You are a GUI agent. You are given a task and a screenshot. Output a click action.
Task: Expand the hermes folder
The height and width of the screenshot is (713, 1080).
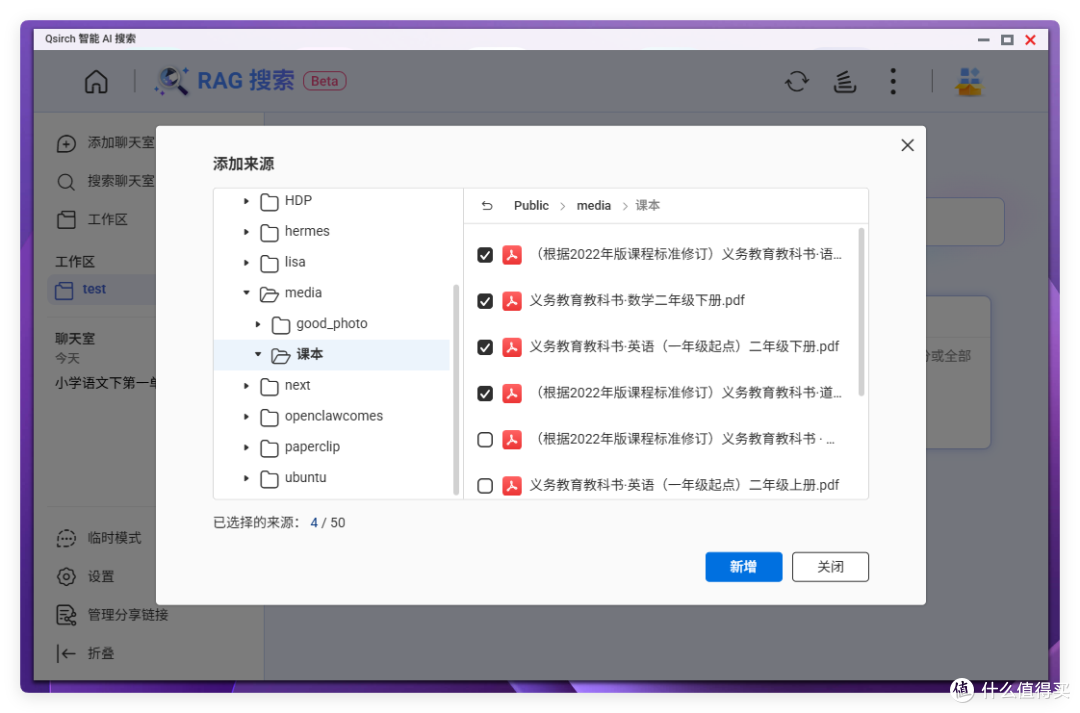(246, 232)
